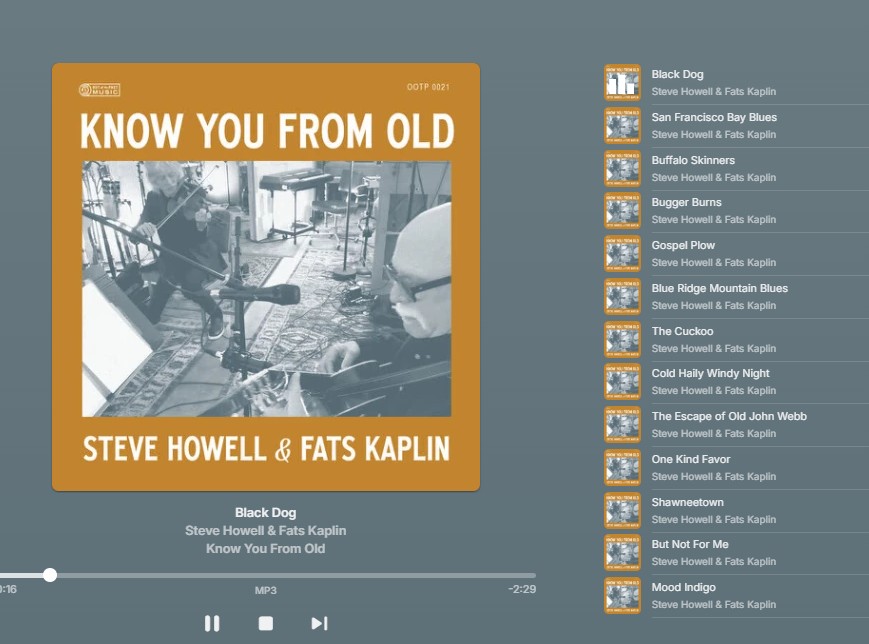Click the Shawneetown track artwork

tap(622, 511)
